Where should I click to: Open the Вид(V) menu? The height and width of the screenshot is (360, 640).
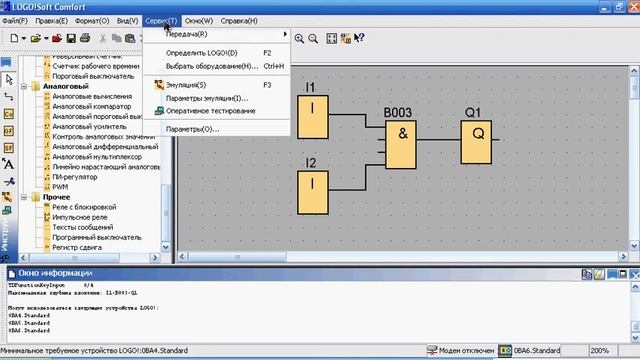click(x=127, y=21)
